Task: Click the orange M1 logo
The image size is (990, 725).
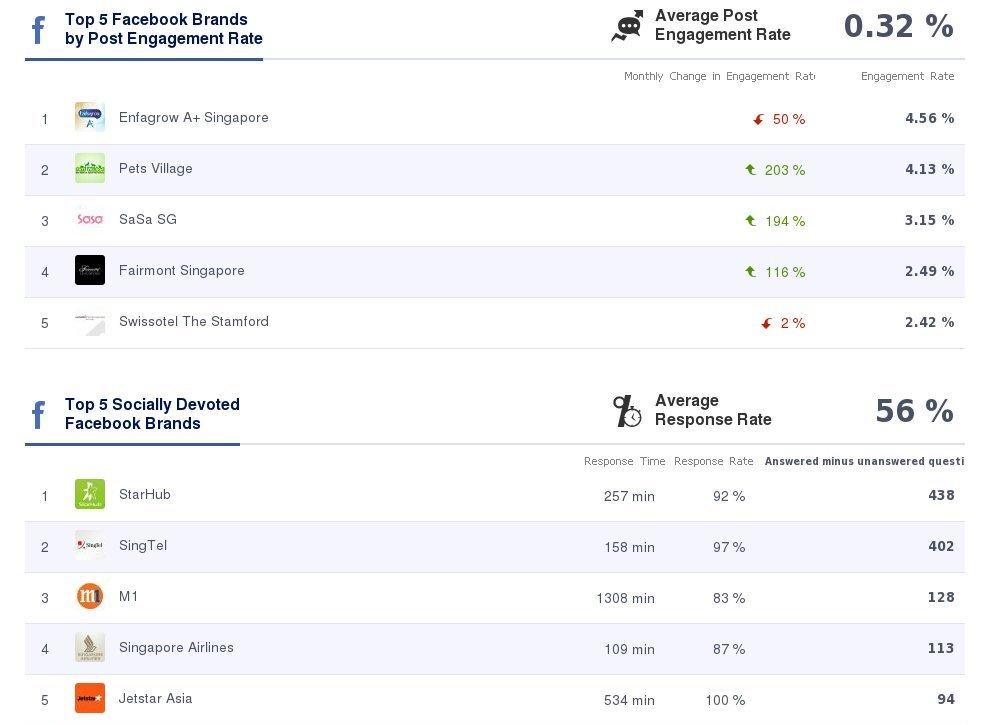Action: [x=90, y=596]
